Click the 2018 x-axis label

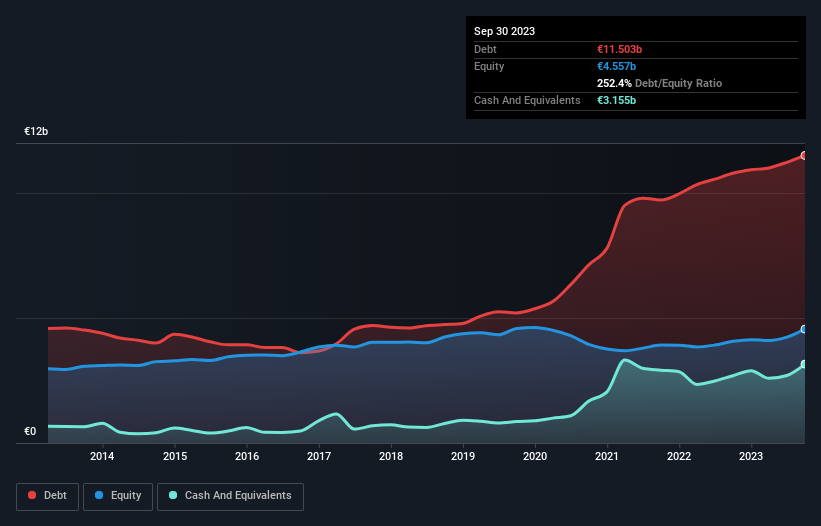coord(391,456)
